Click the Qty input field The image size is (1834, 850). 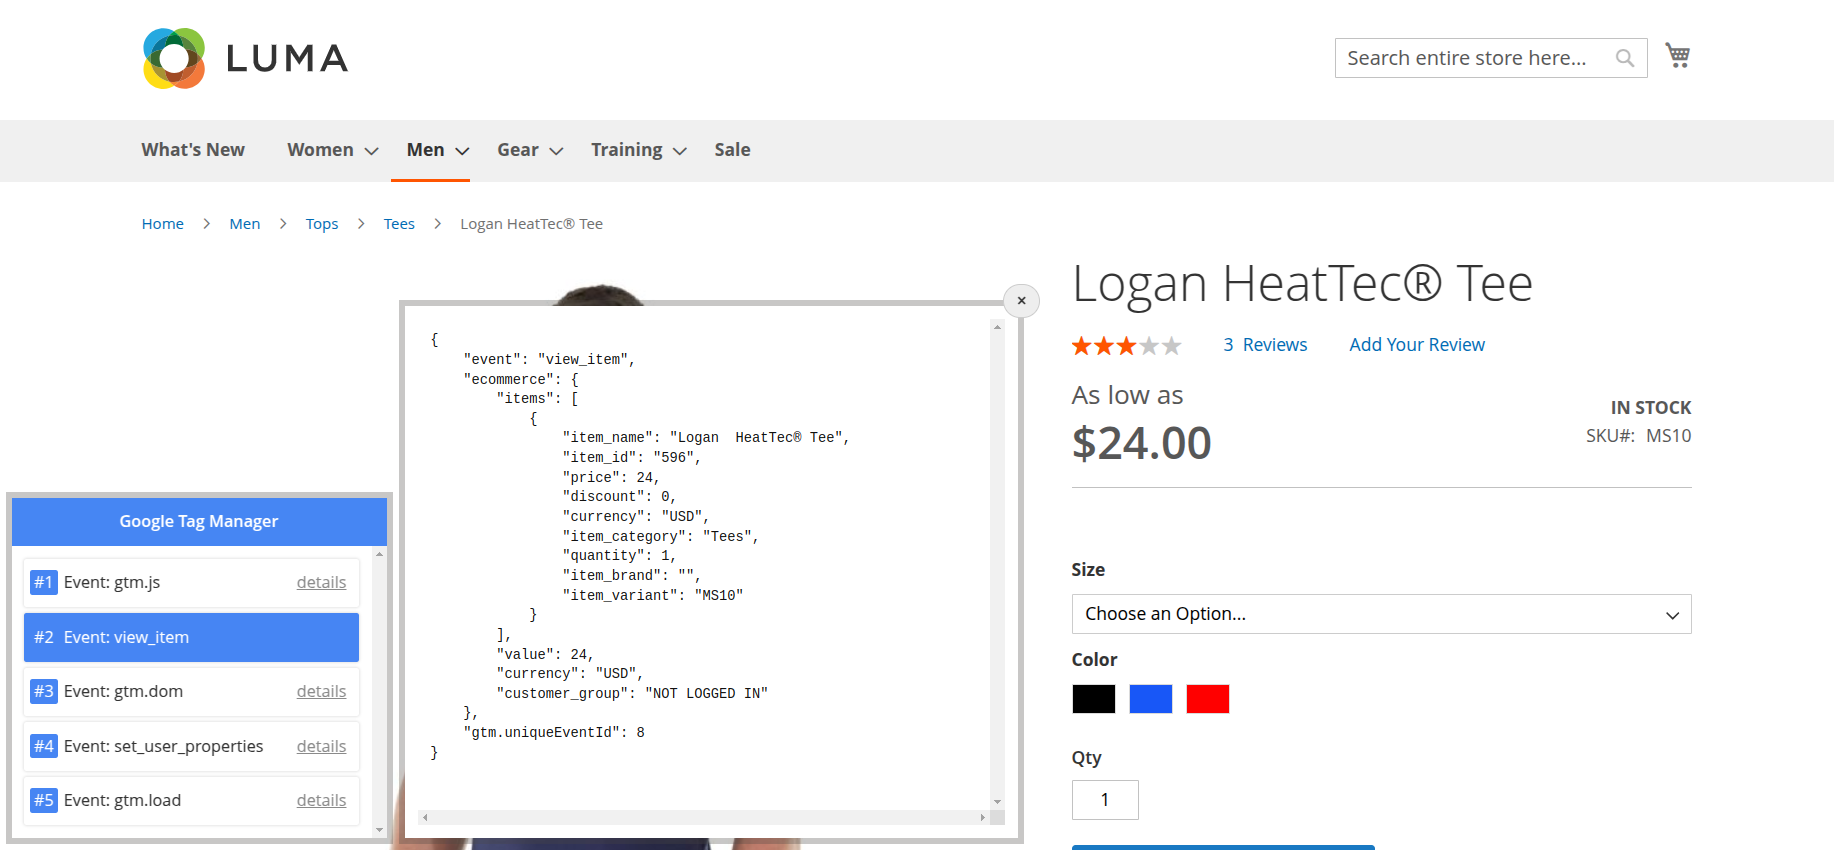pos(1105,800)
